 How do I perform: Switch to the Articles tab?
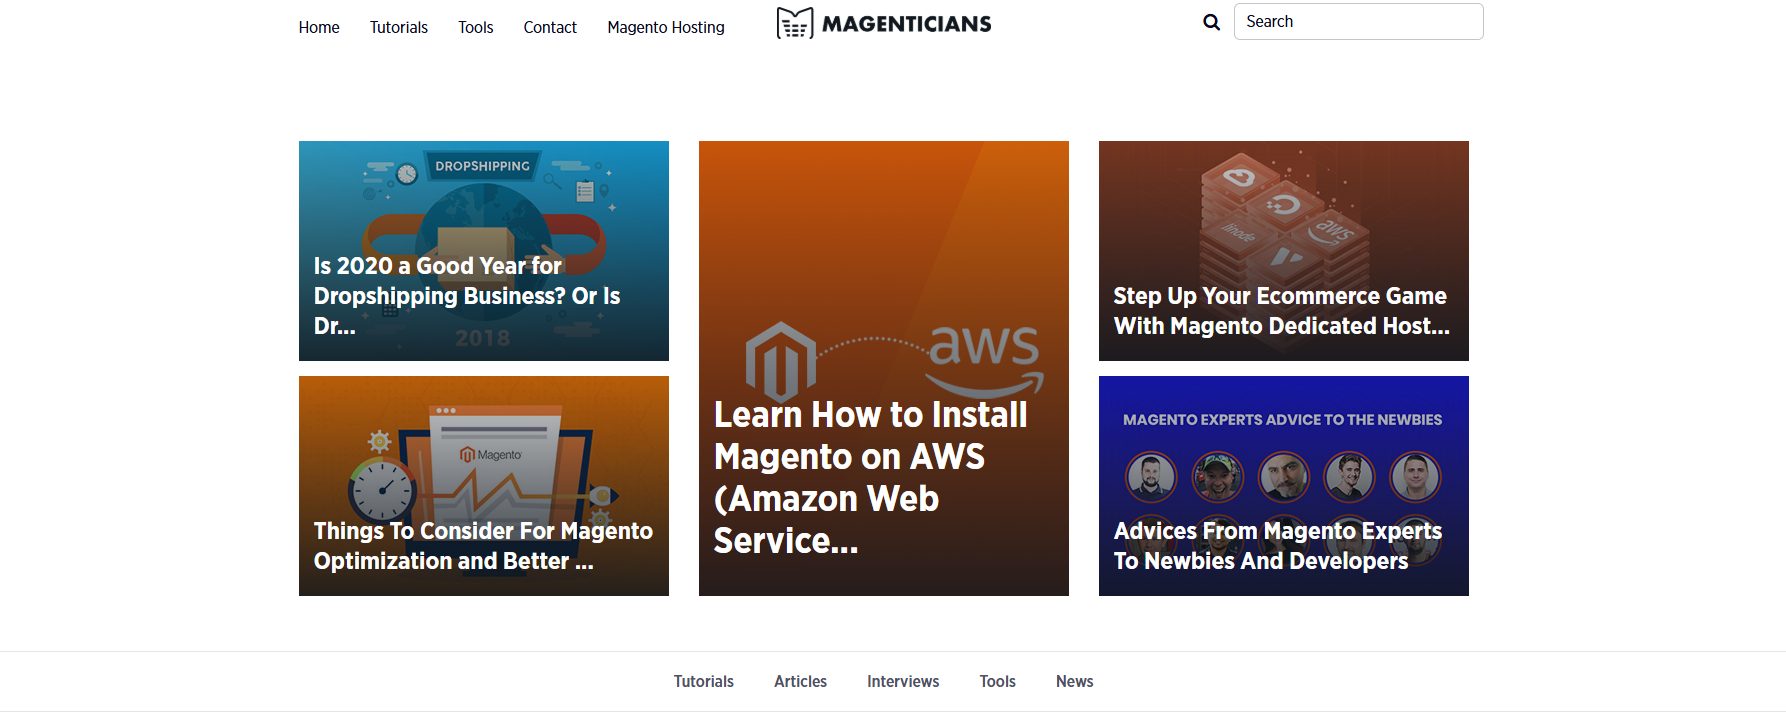800,681
